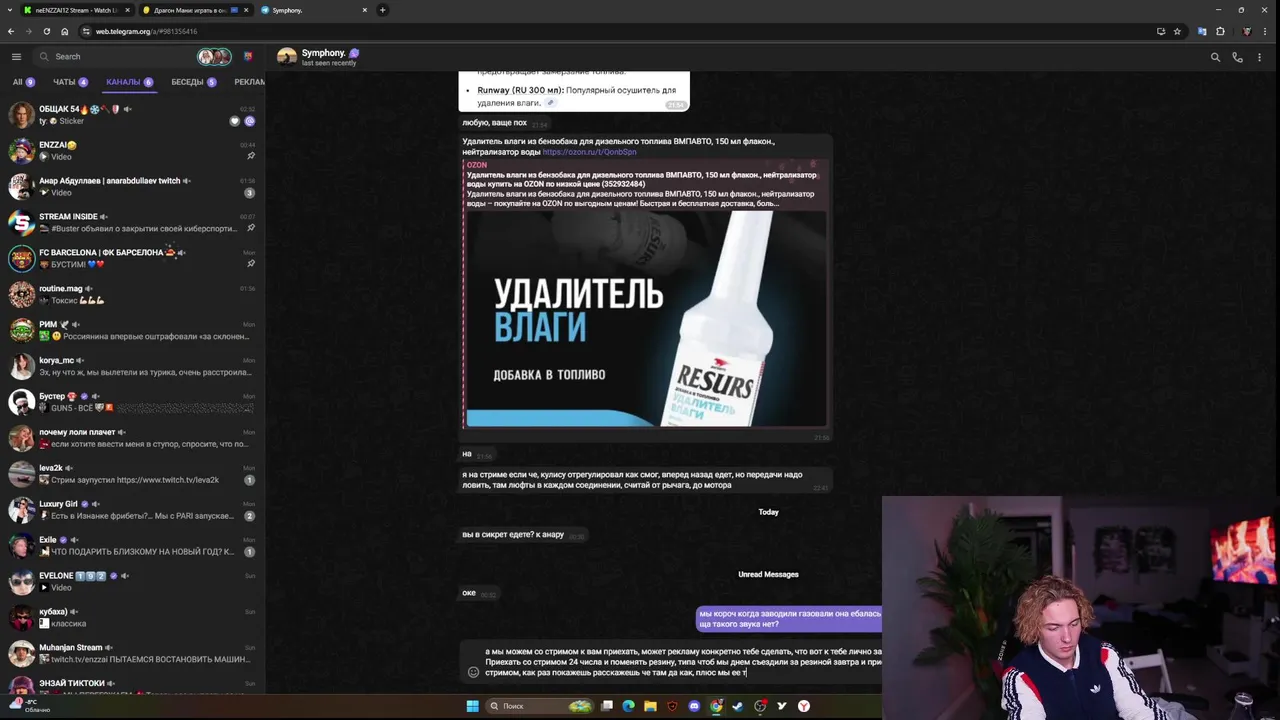
Task: Open routine.mag channel
Action: 132,294
